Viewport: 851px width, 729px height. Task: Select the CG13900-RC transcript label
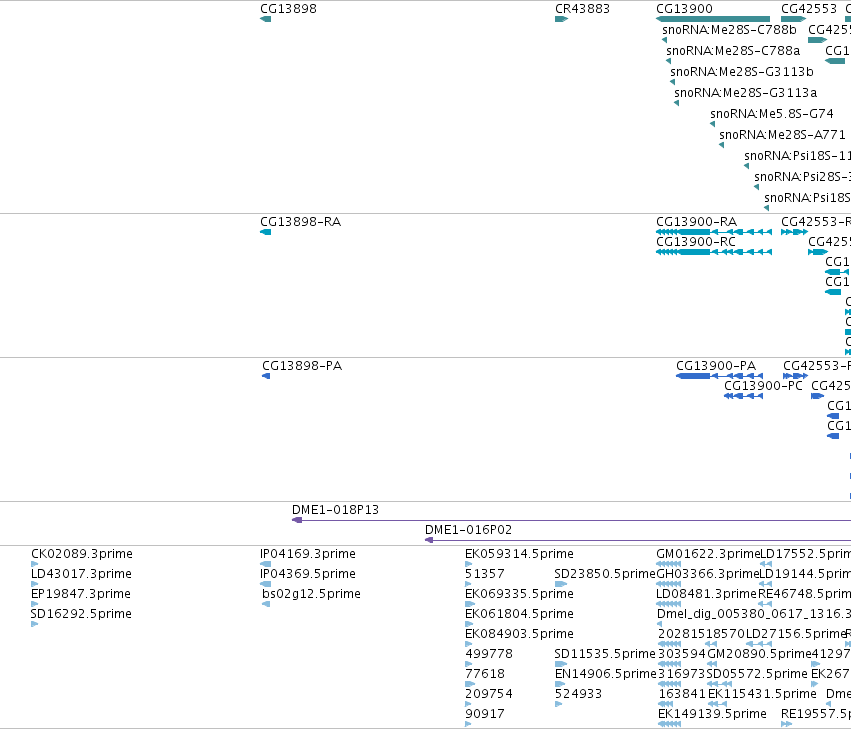[696, 242]
